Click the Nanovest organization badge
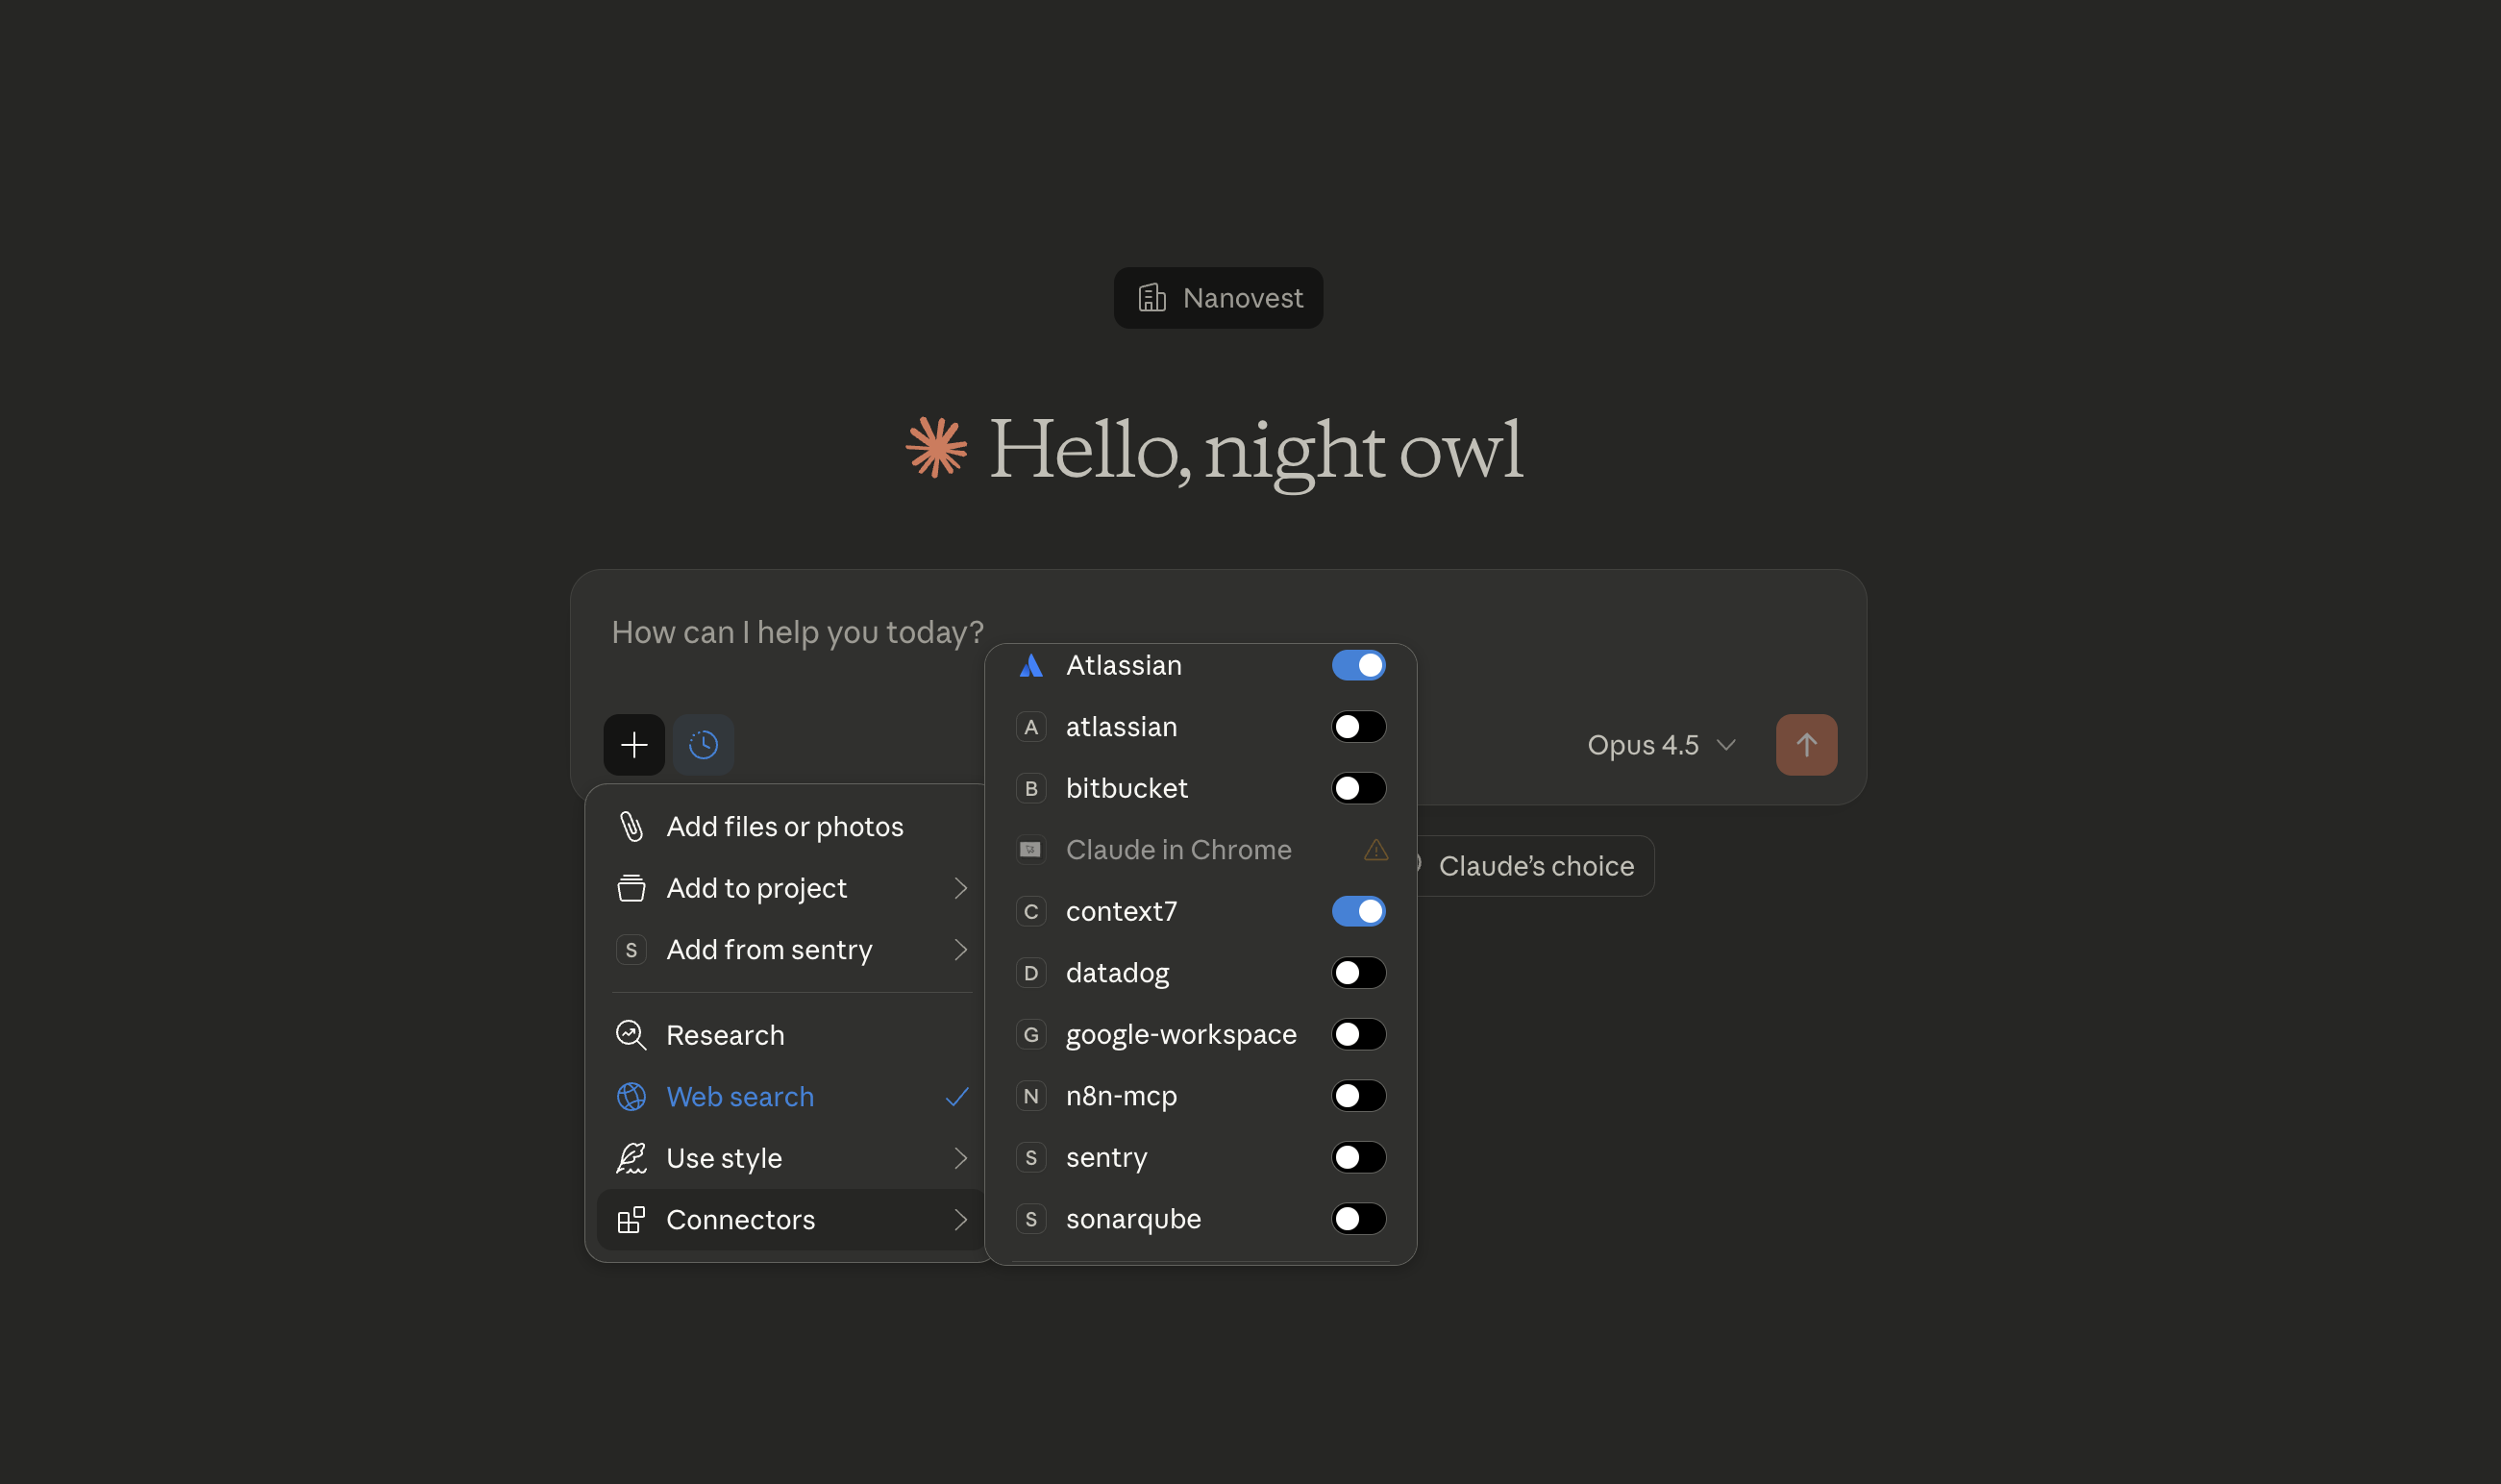This screenshot has width=2501, height=1484. 1218,298
